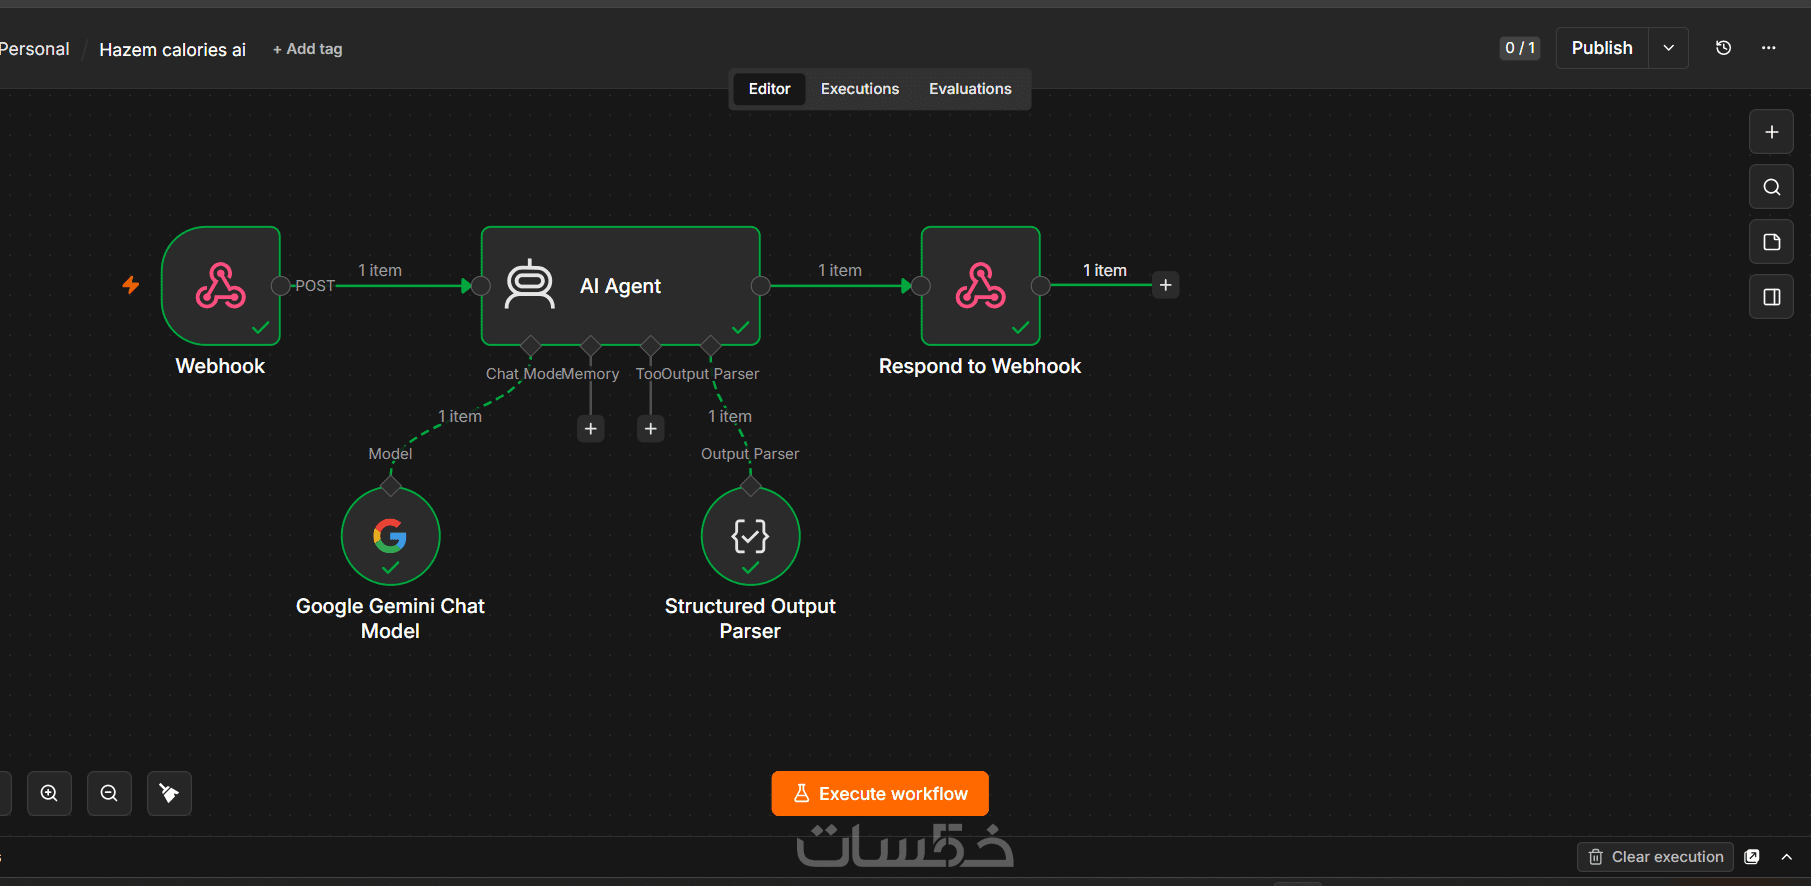Click the 'Respond to Webhook' node label
This screenshot has width=1811, height=886.
click(x=980, y=366)
